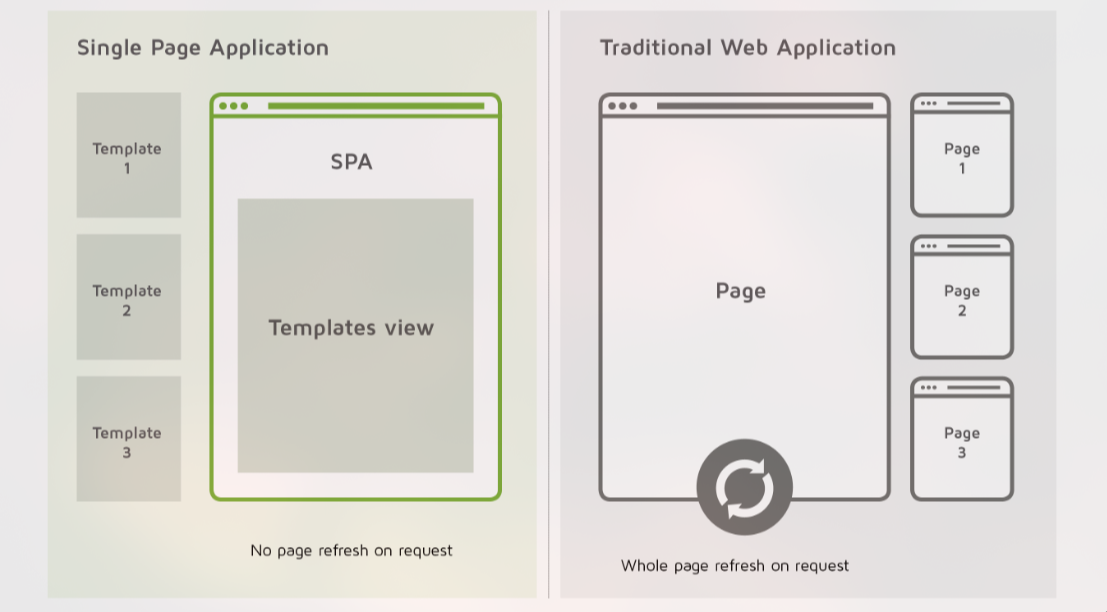Click the window dots on the Page 3 thumbnail

[928, 388]
